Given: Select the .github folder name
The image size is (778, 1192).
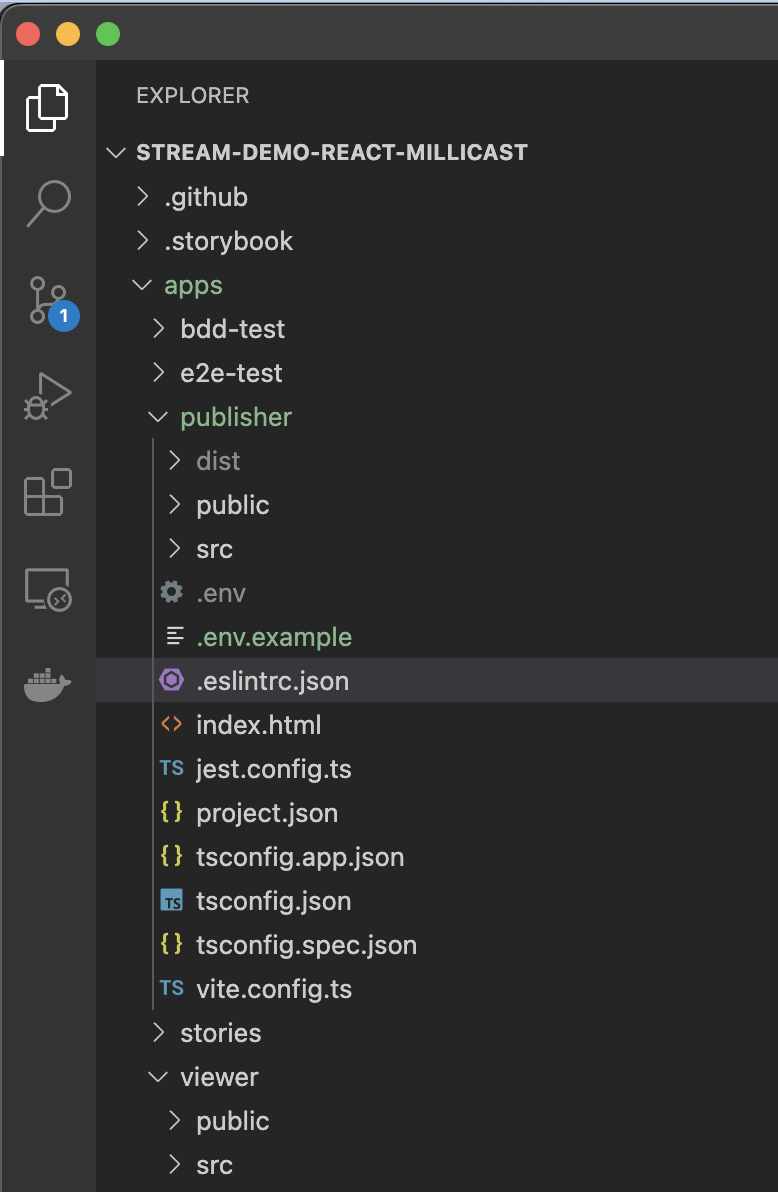Looking at the screenshot, I should pos(206,198).
